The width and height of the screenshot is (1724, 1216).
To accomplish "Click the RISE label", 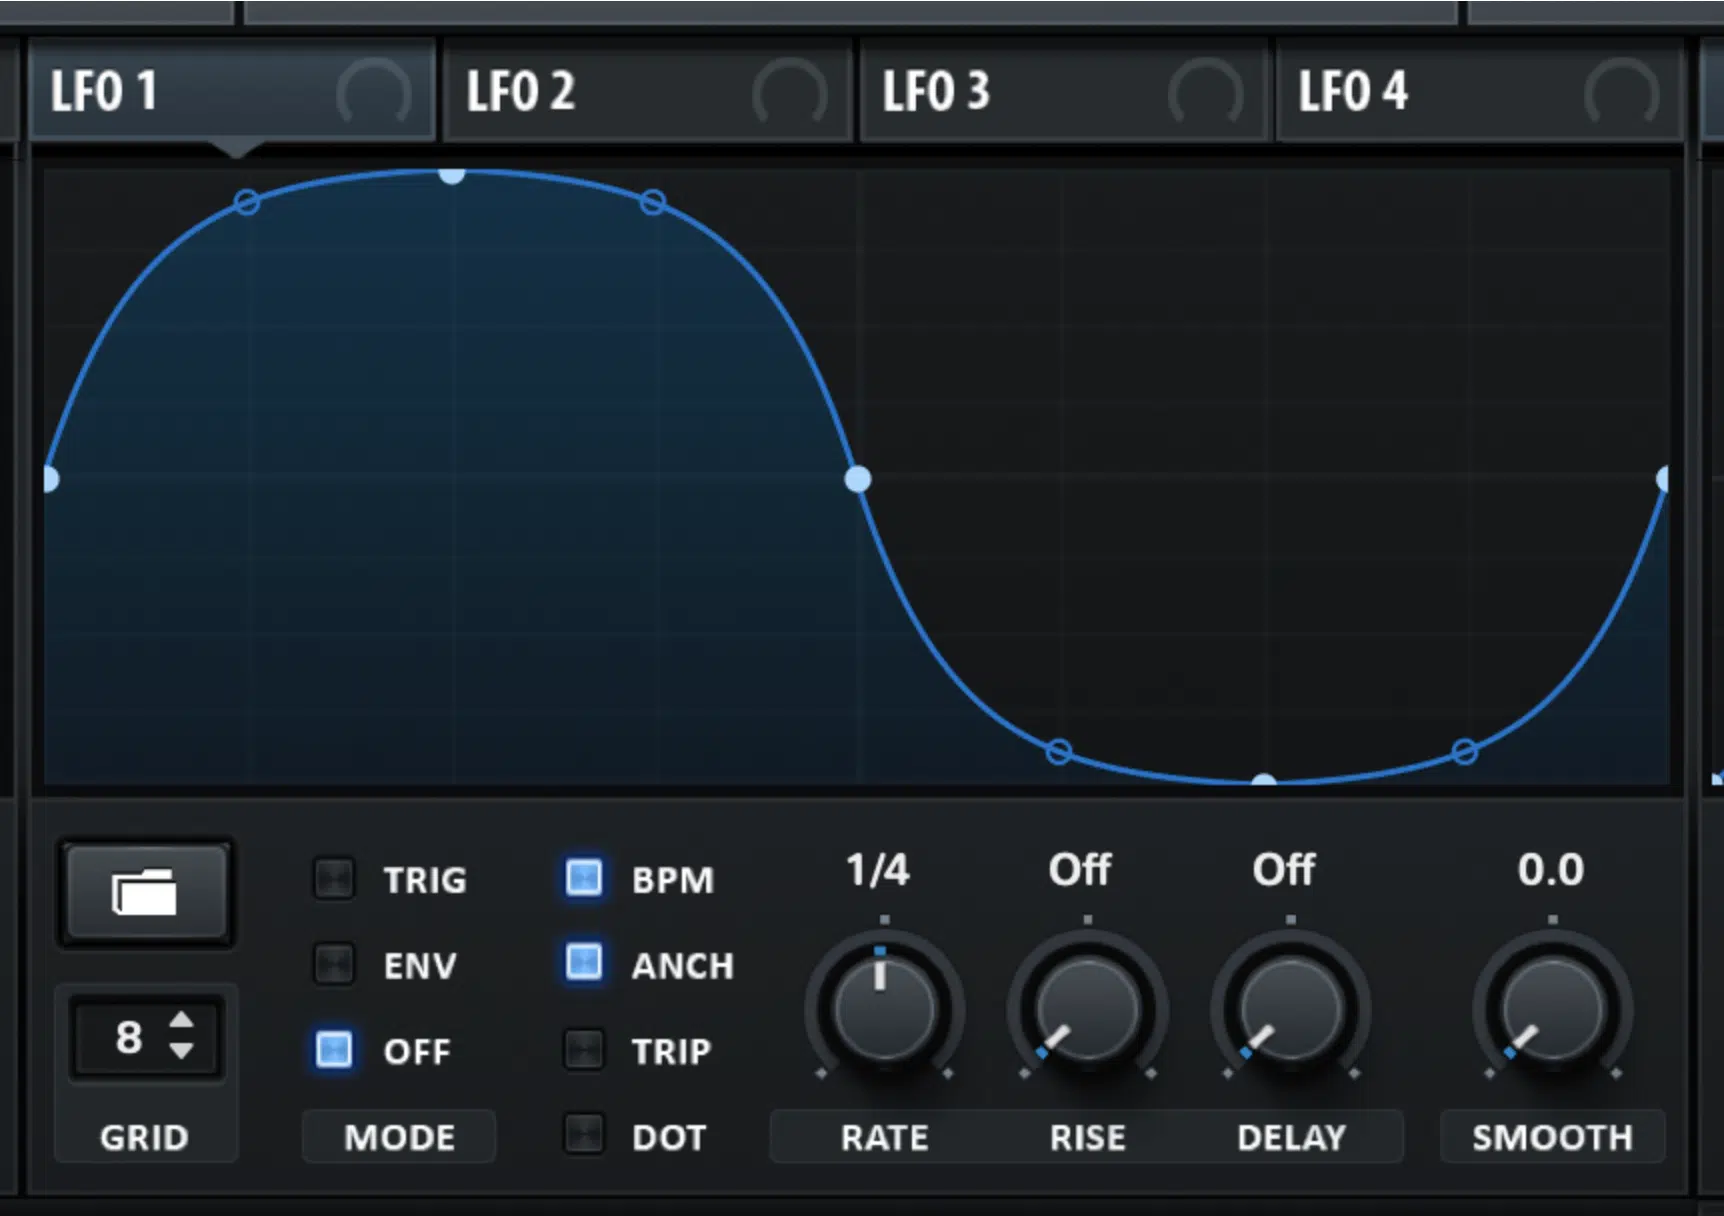I will click(1087, 1137).
